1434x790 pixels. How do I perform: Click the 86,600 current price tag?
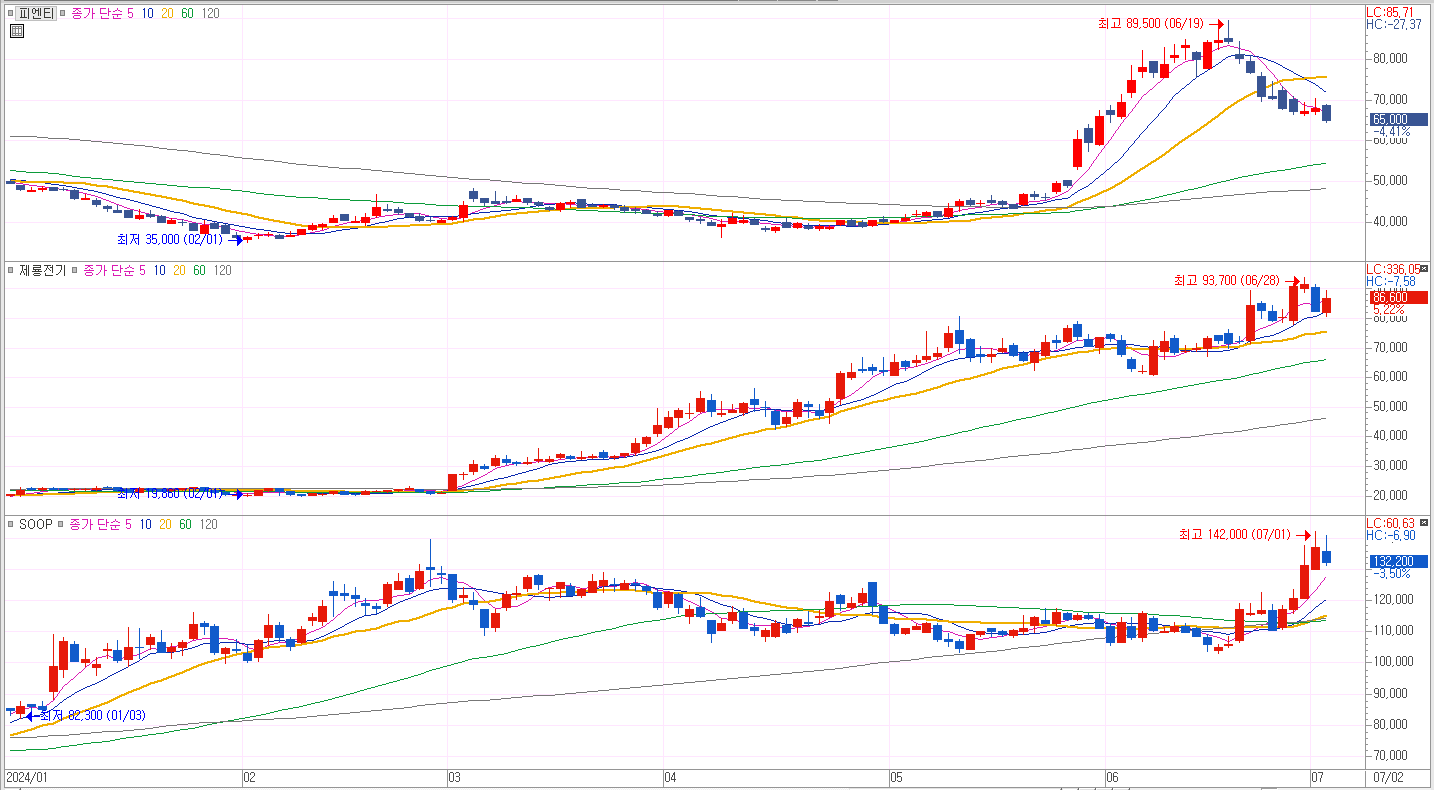[1397, 297]
